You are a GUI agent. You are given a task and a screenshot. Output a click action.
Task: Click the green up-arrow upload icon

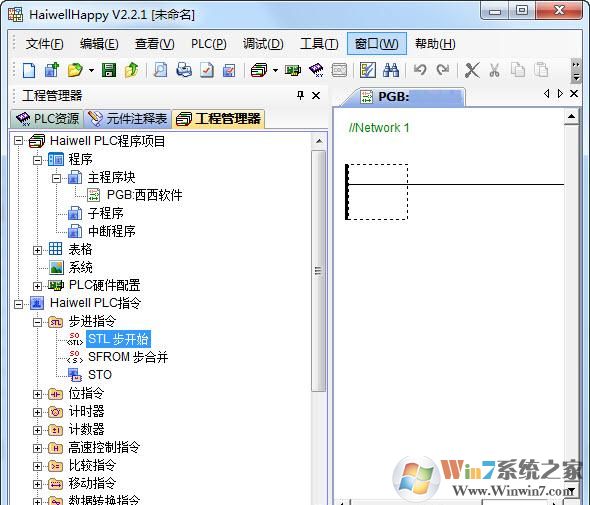tap(131, 70)
